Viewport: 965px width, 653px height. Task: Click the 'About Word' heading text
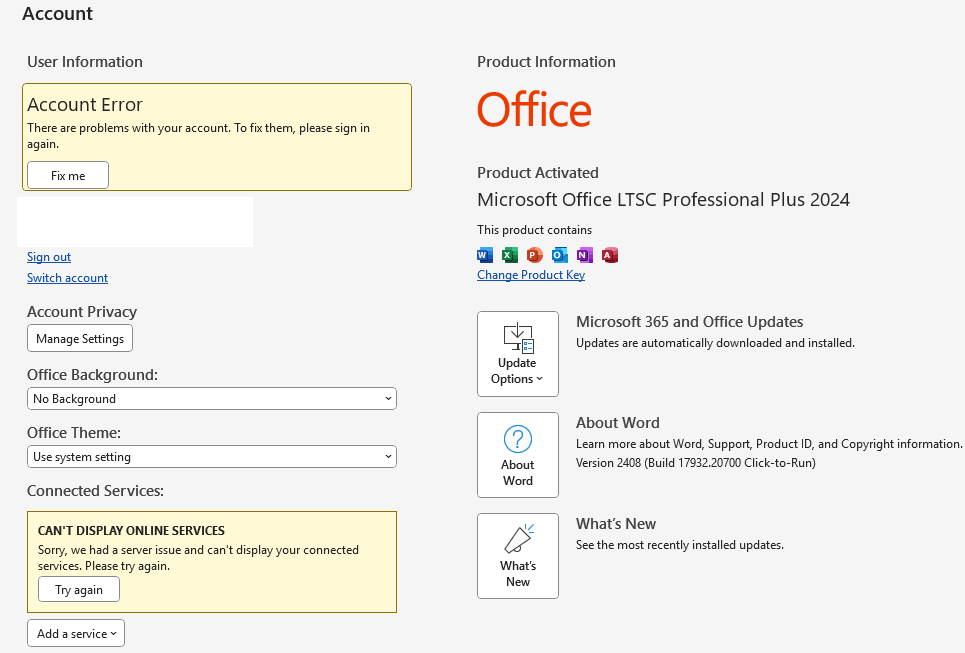tap(618, 423)
